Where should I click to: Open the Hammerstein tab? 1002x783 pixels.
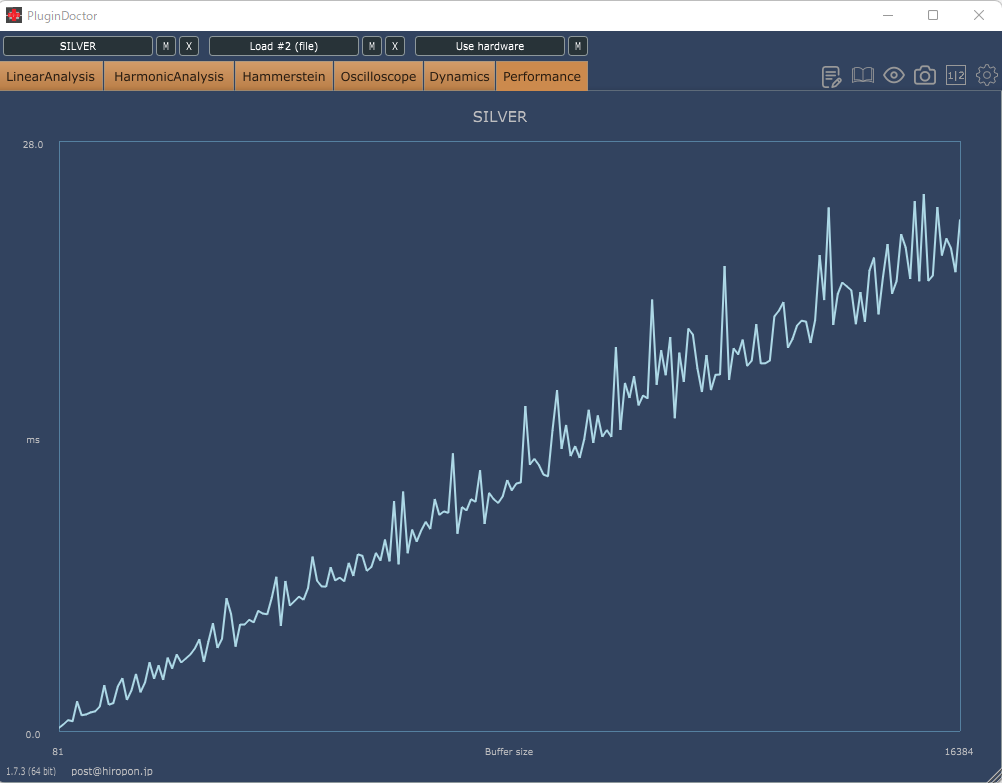coord(284,76)
